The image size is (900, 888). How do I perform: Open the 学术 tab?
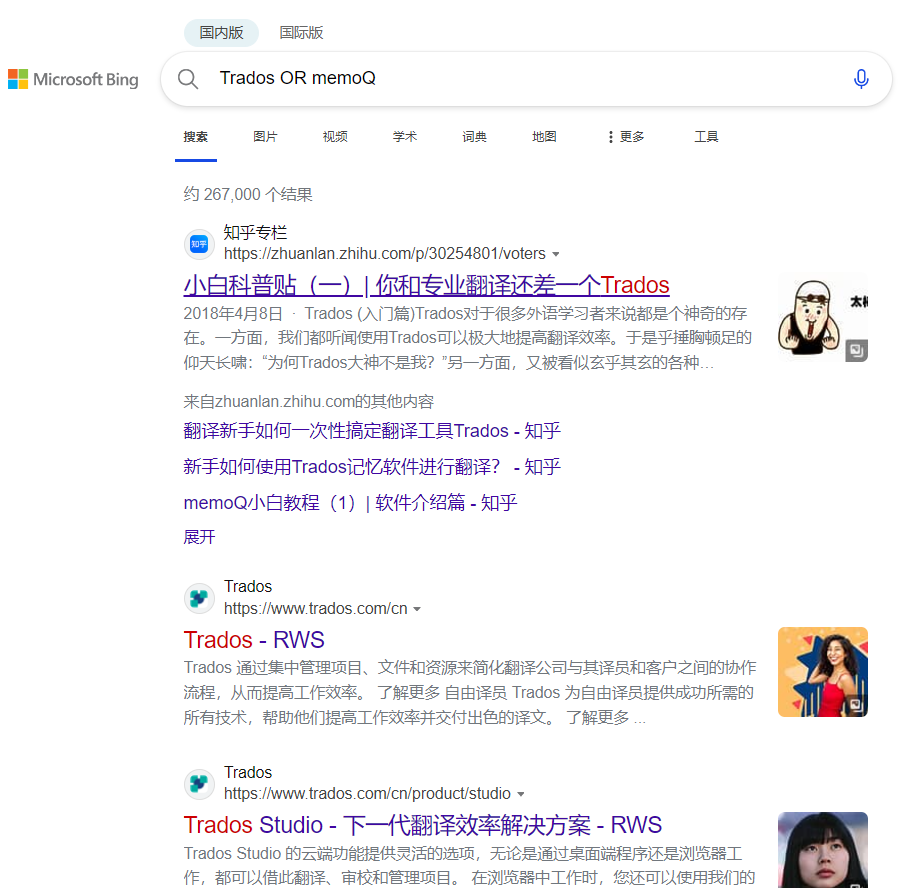pyautogui.click(x=405, y=137)
